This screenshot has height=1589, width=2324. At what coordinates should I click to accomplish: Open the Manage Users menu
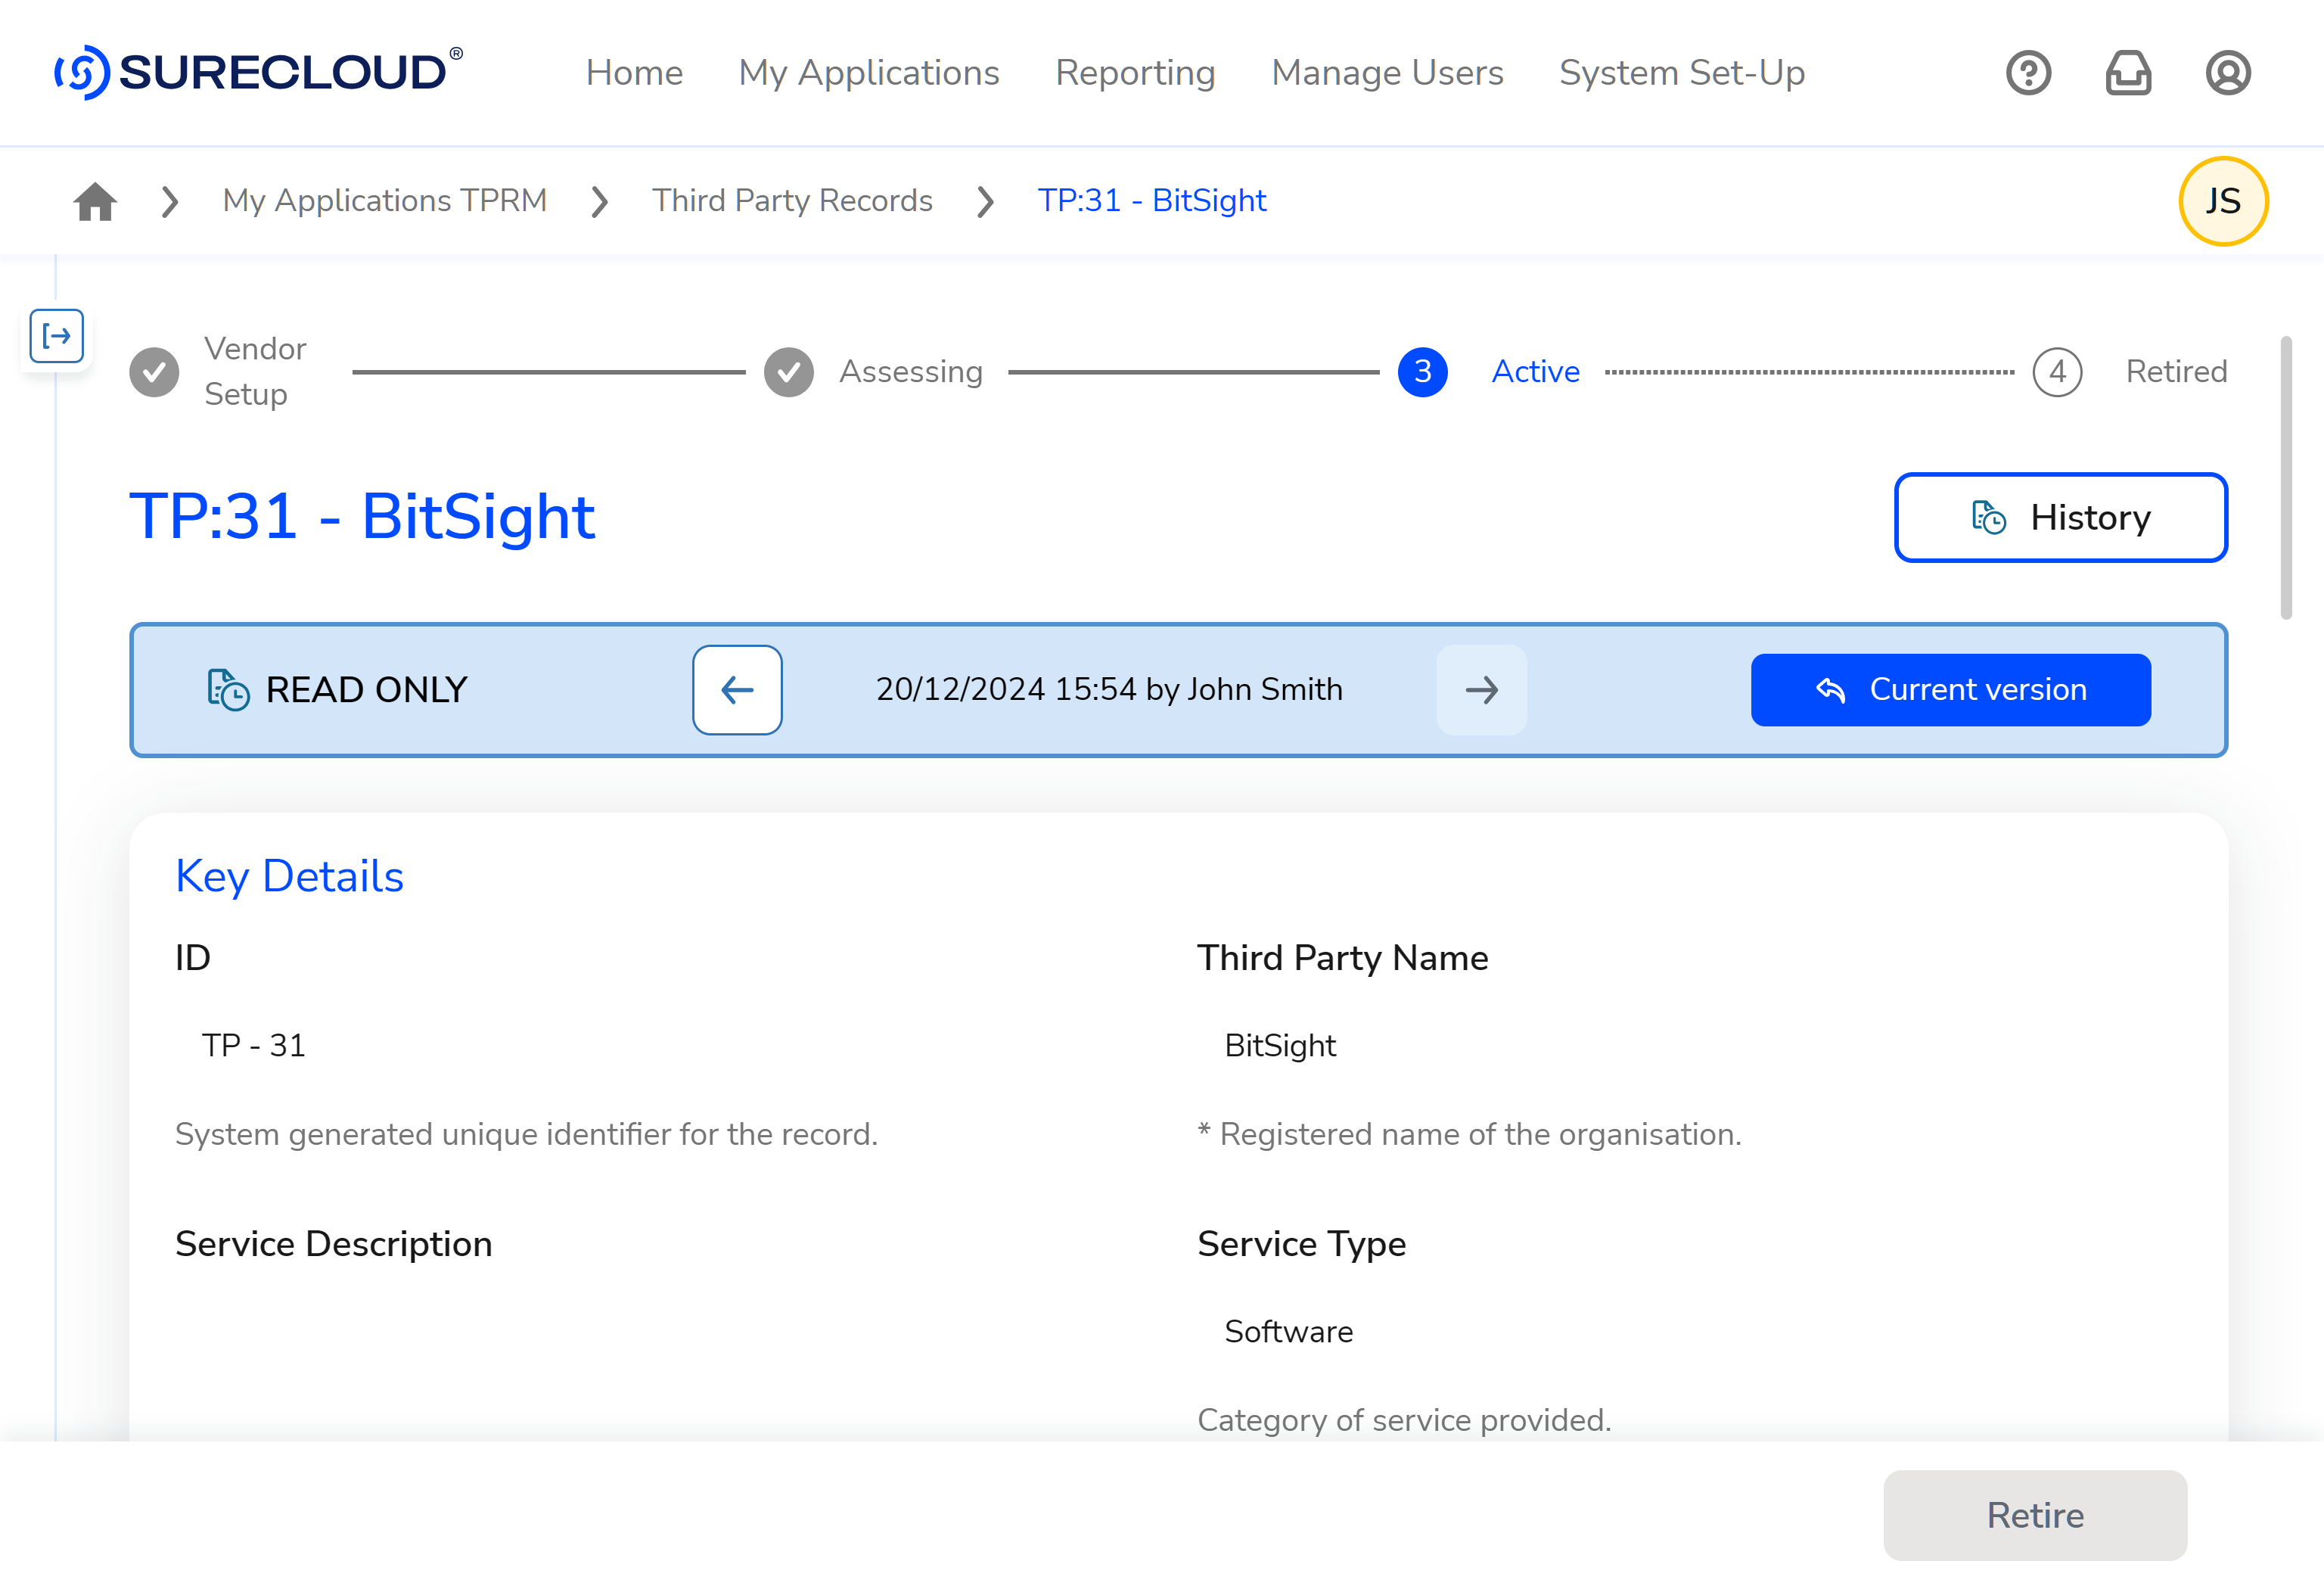(1387, 72)
